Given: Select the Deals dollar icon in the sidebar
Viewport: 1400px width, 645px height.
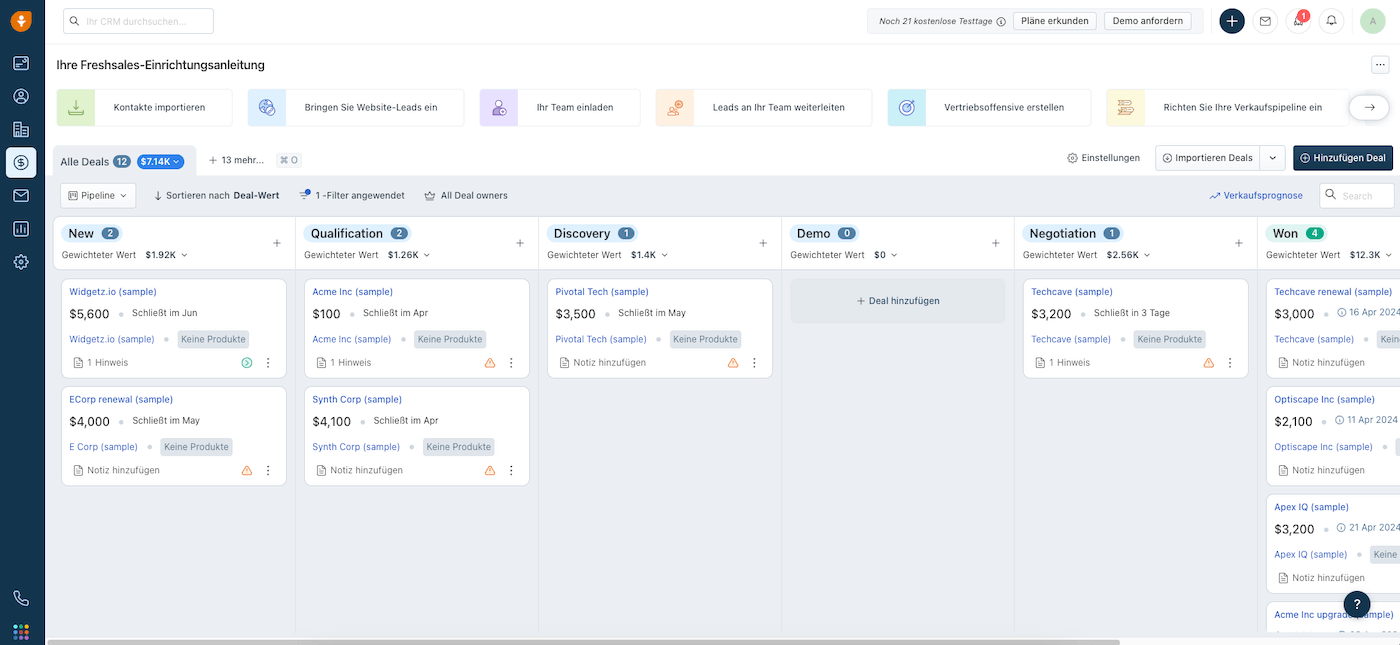Looking at the screenshot, I should (x=21, y=162).
